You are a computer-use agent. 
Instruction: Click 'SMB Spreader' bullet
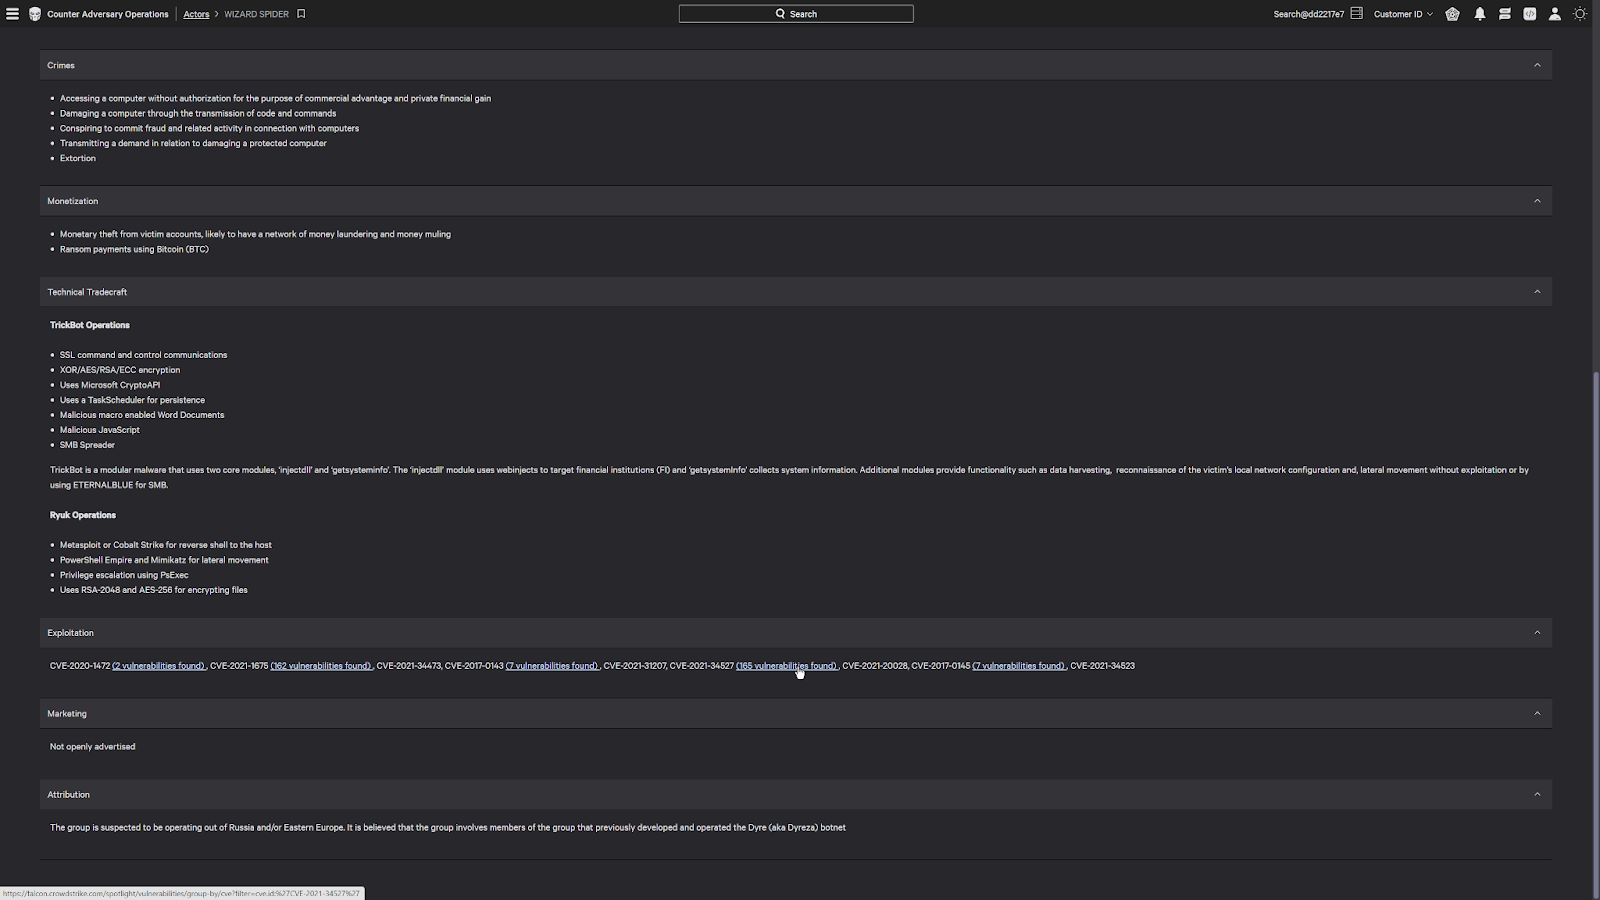click(x=87, y=445)
